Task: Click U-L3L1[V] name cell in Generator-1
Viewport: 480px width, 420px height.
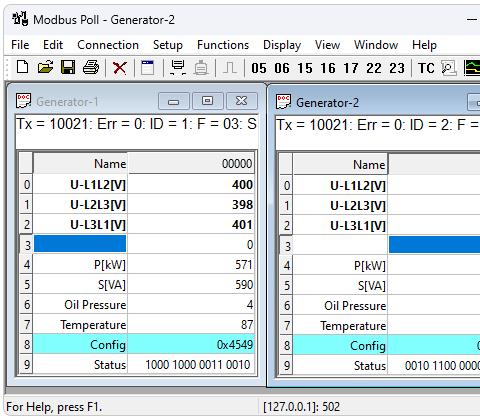Action: click(80, 224)
